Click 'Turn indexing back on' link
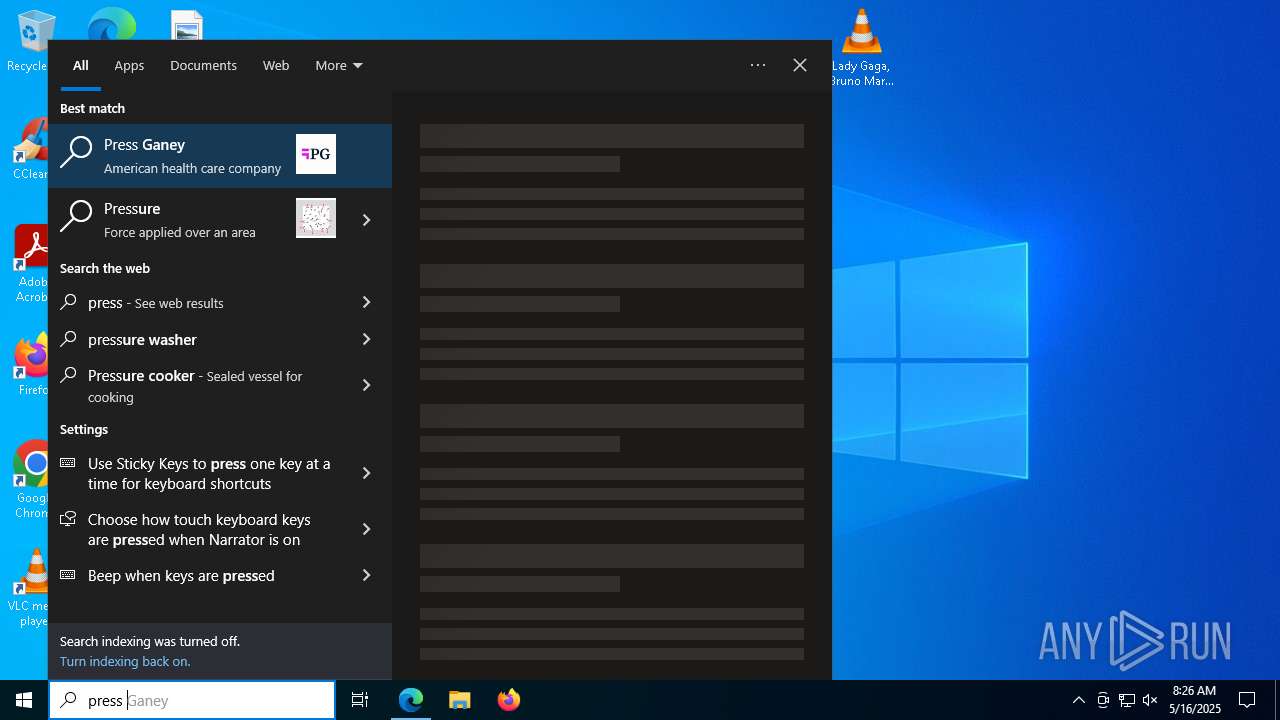Image resolution: width=1280 pixels, height=720 pixels. coord(125,661)
